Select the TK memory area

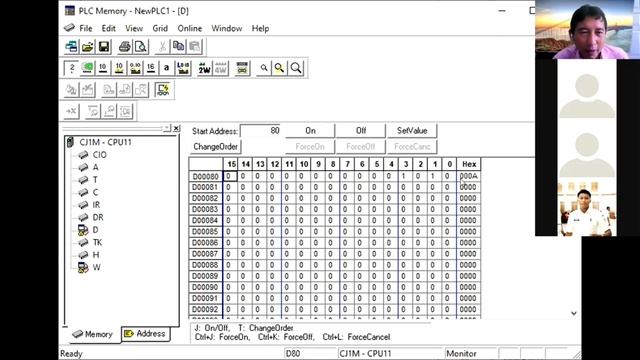(x=97, y=242)
